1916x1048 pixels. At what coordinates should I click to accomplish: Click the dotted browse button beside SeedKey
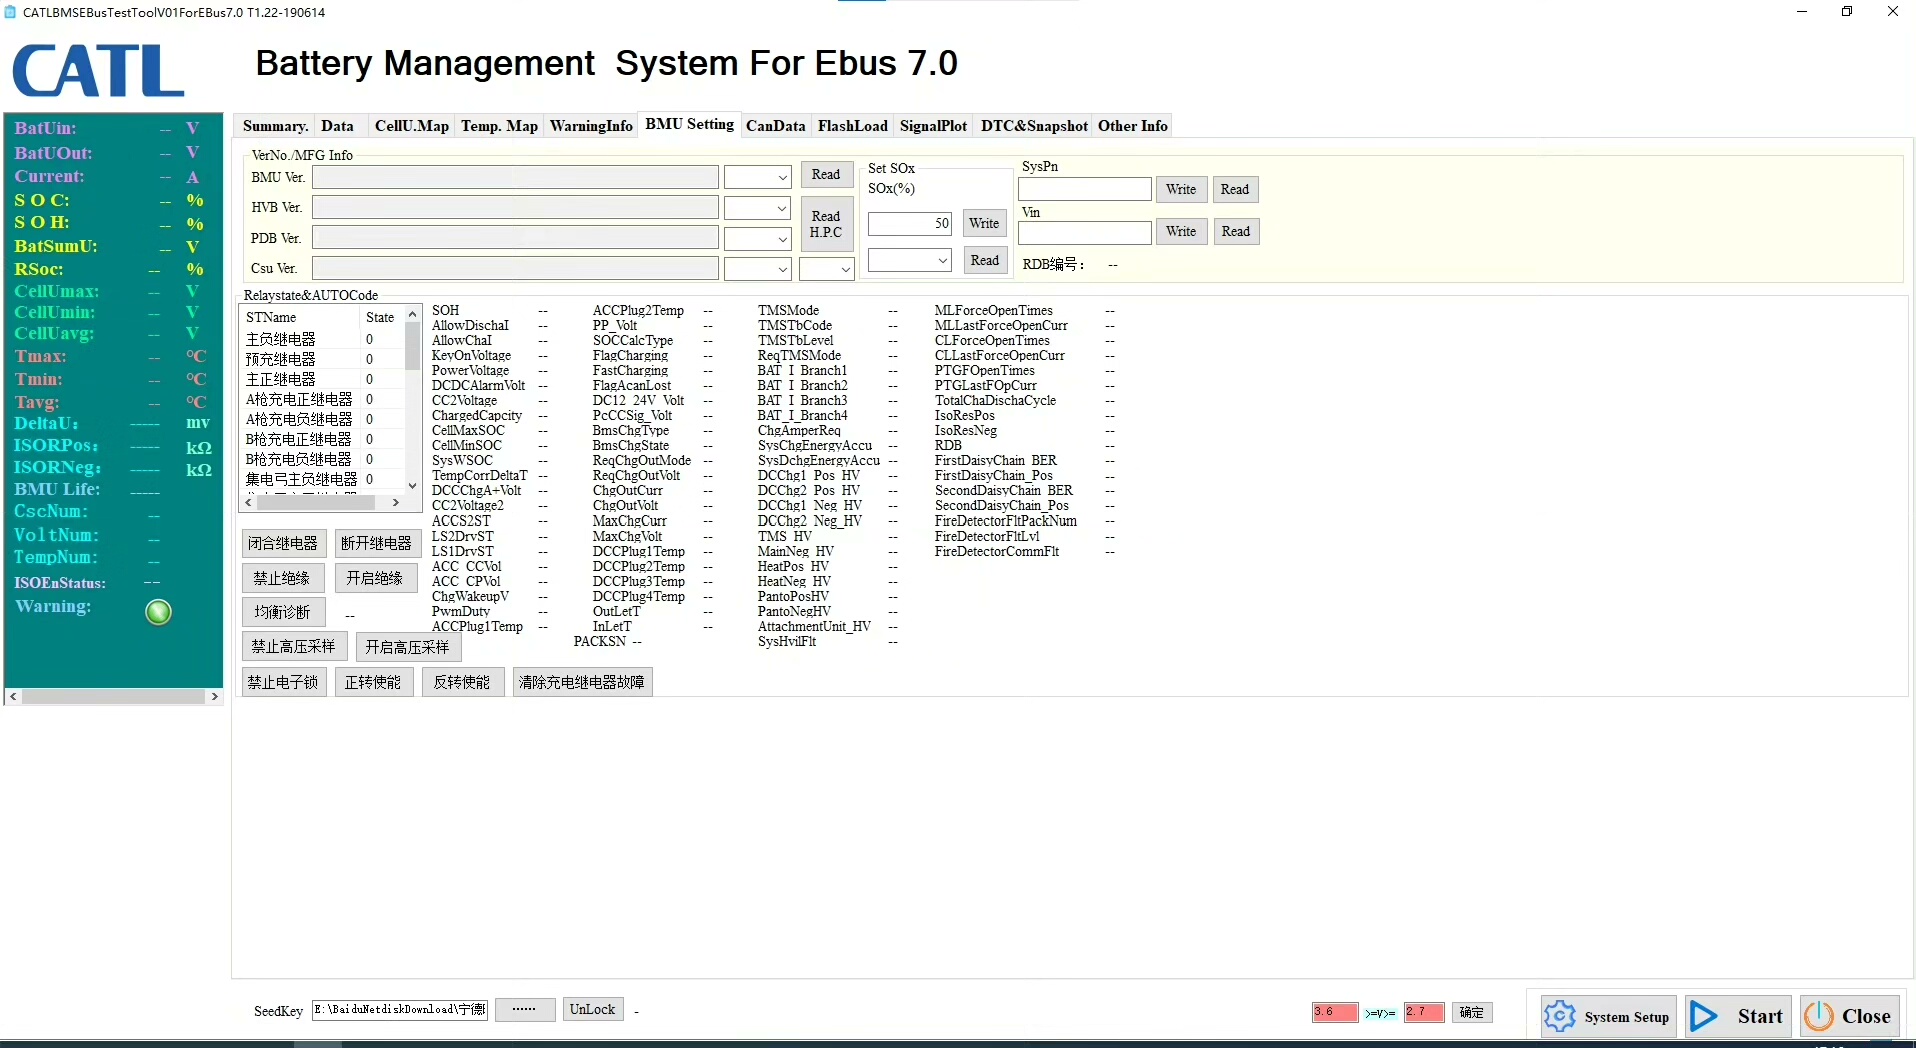tap(525, 1010)
